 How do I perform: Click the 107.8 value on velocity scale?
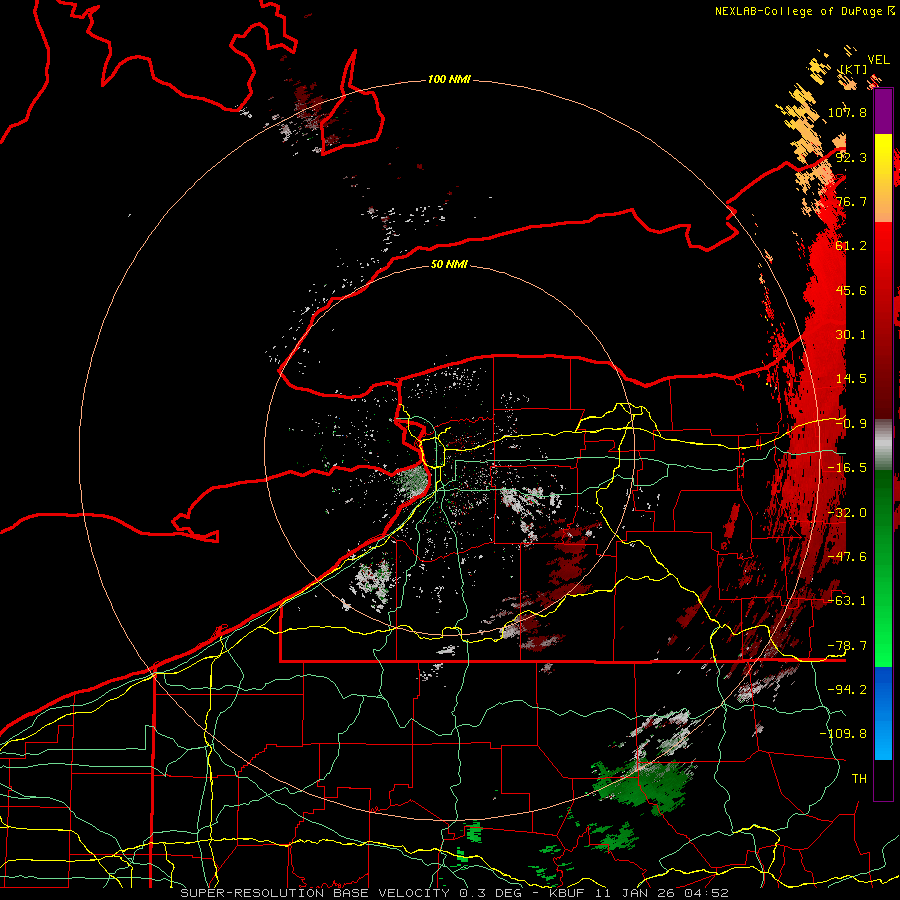pos(847,112)
